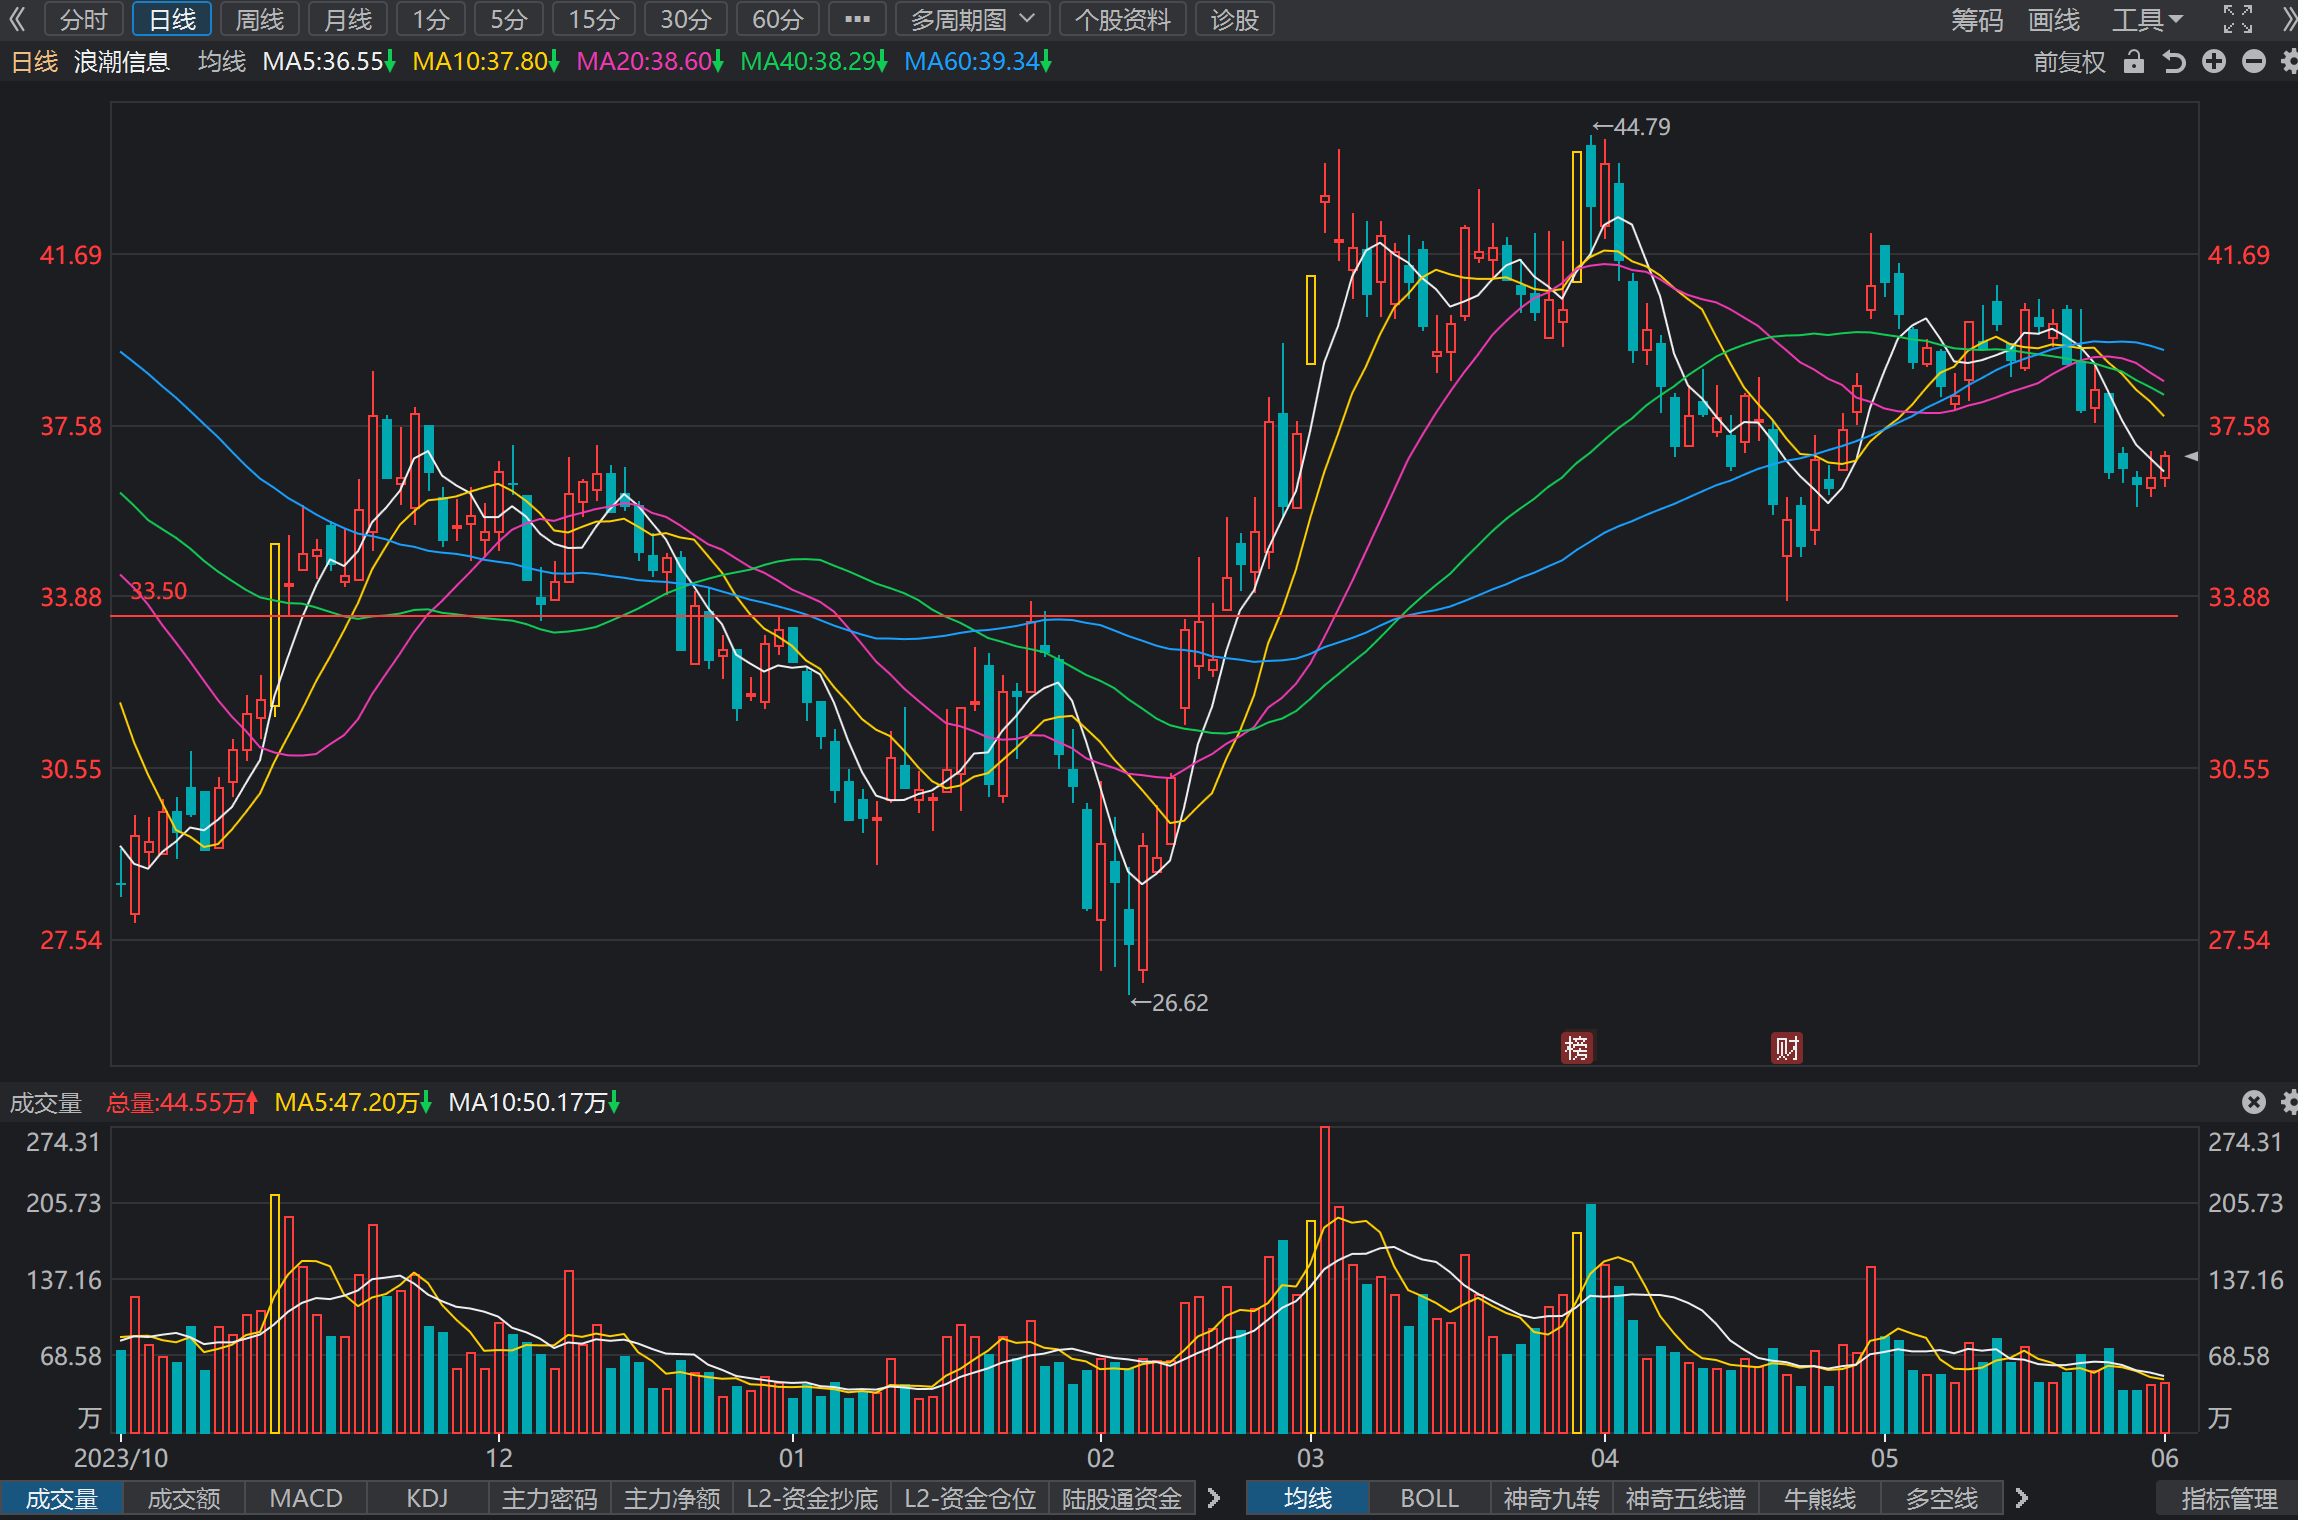Select 神奇九转 main indicator
This screenshot has width=2298, height=1520.
[1552, 1499]
